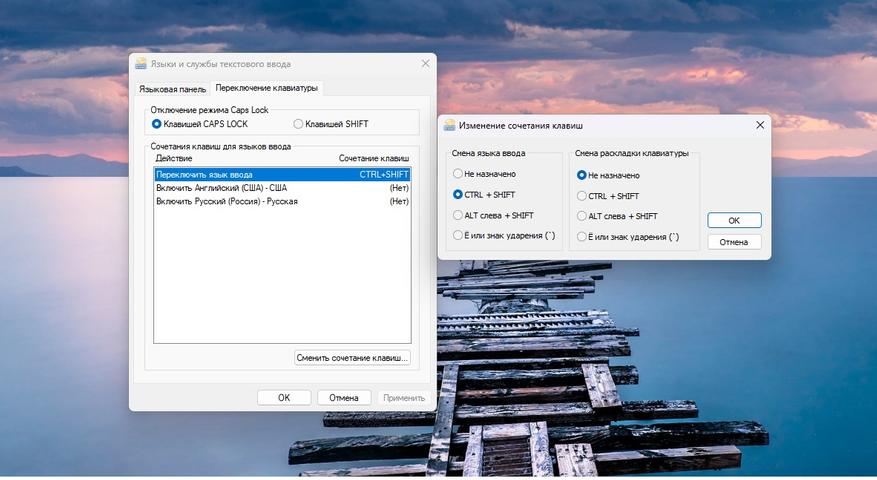Close the 'Языки и службы текстового ввода' window
The image size is (877, 480).
click(x=426, y=64)
